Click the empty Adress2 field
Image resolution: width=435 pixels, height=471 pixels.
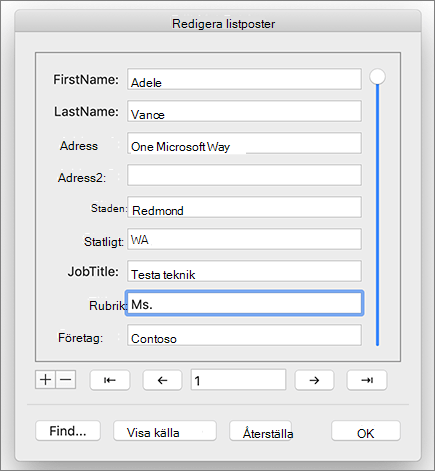(244, 175)
